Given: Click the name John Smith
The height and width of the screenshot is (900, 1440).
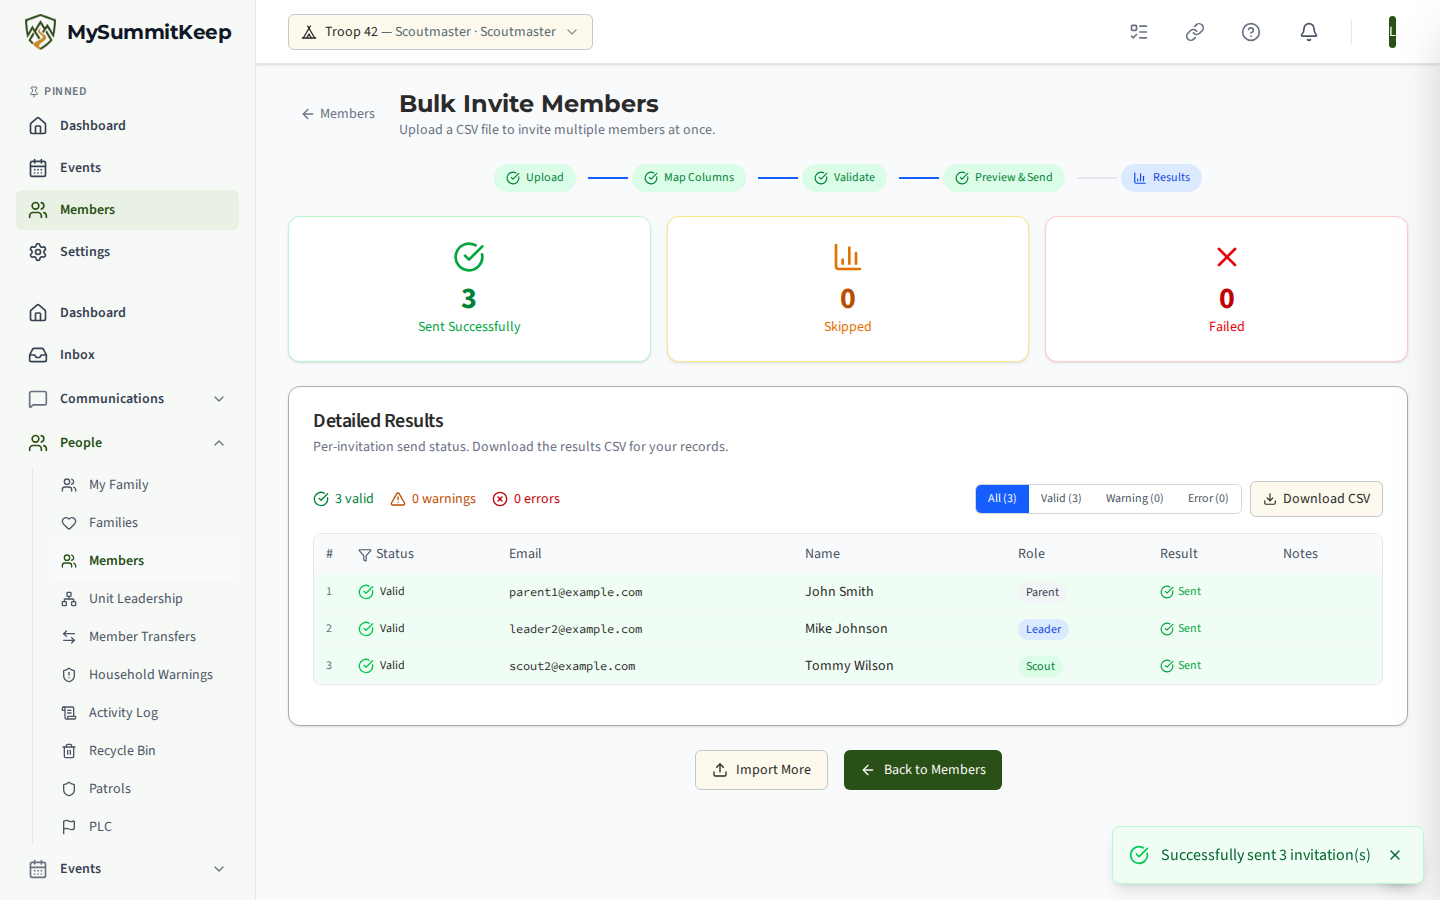Looking at the screenshot, I should (x=839, y=592).
